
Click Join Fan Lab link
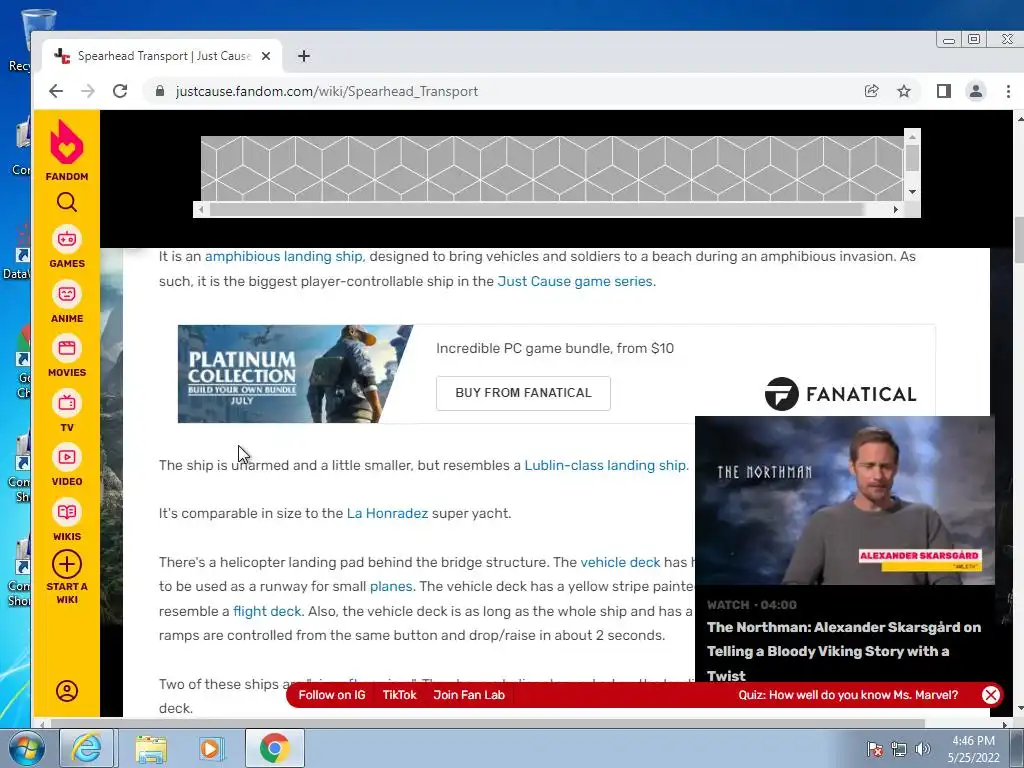tap(469, 695)
